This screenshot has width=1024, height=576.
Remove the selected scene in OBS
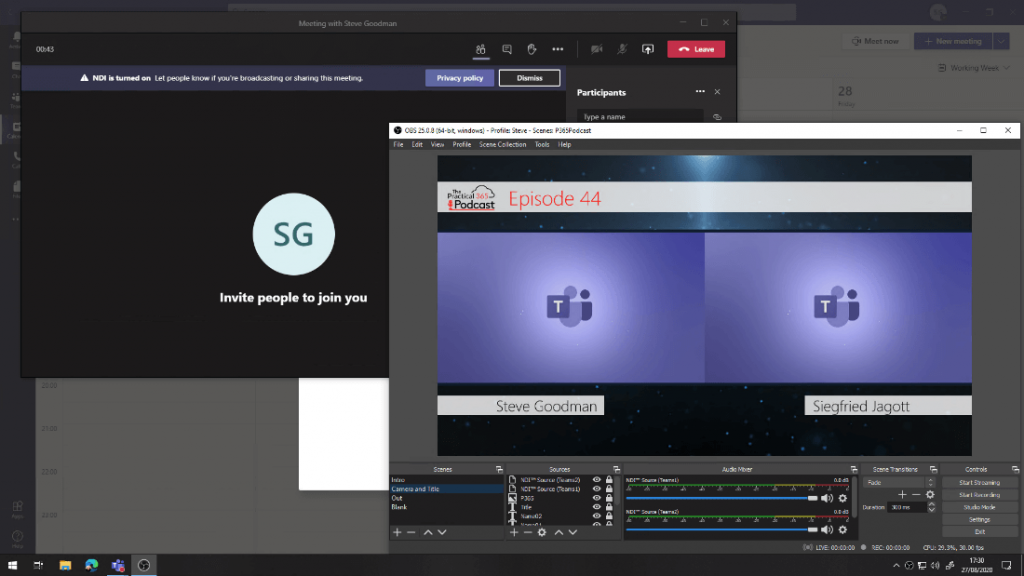(411, 532)
